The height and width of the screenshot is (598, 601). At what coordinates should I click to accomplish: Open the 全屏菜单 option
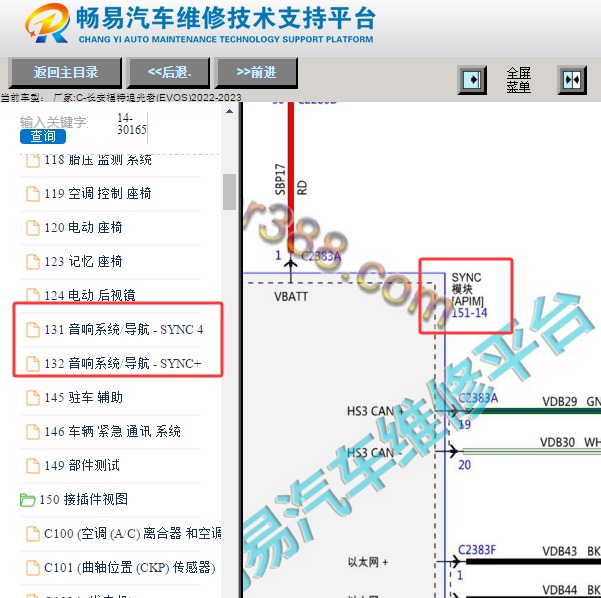click(x=519, y=80)
